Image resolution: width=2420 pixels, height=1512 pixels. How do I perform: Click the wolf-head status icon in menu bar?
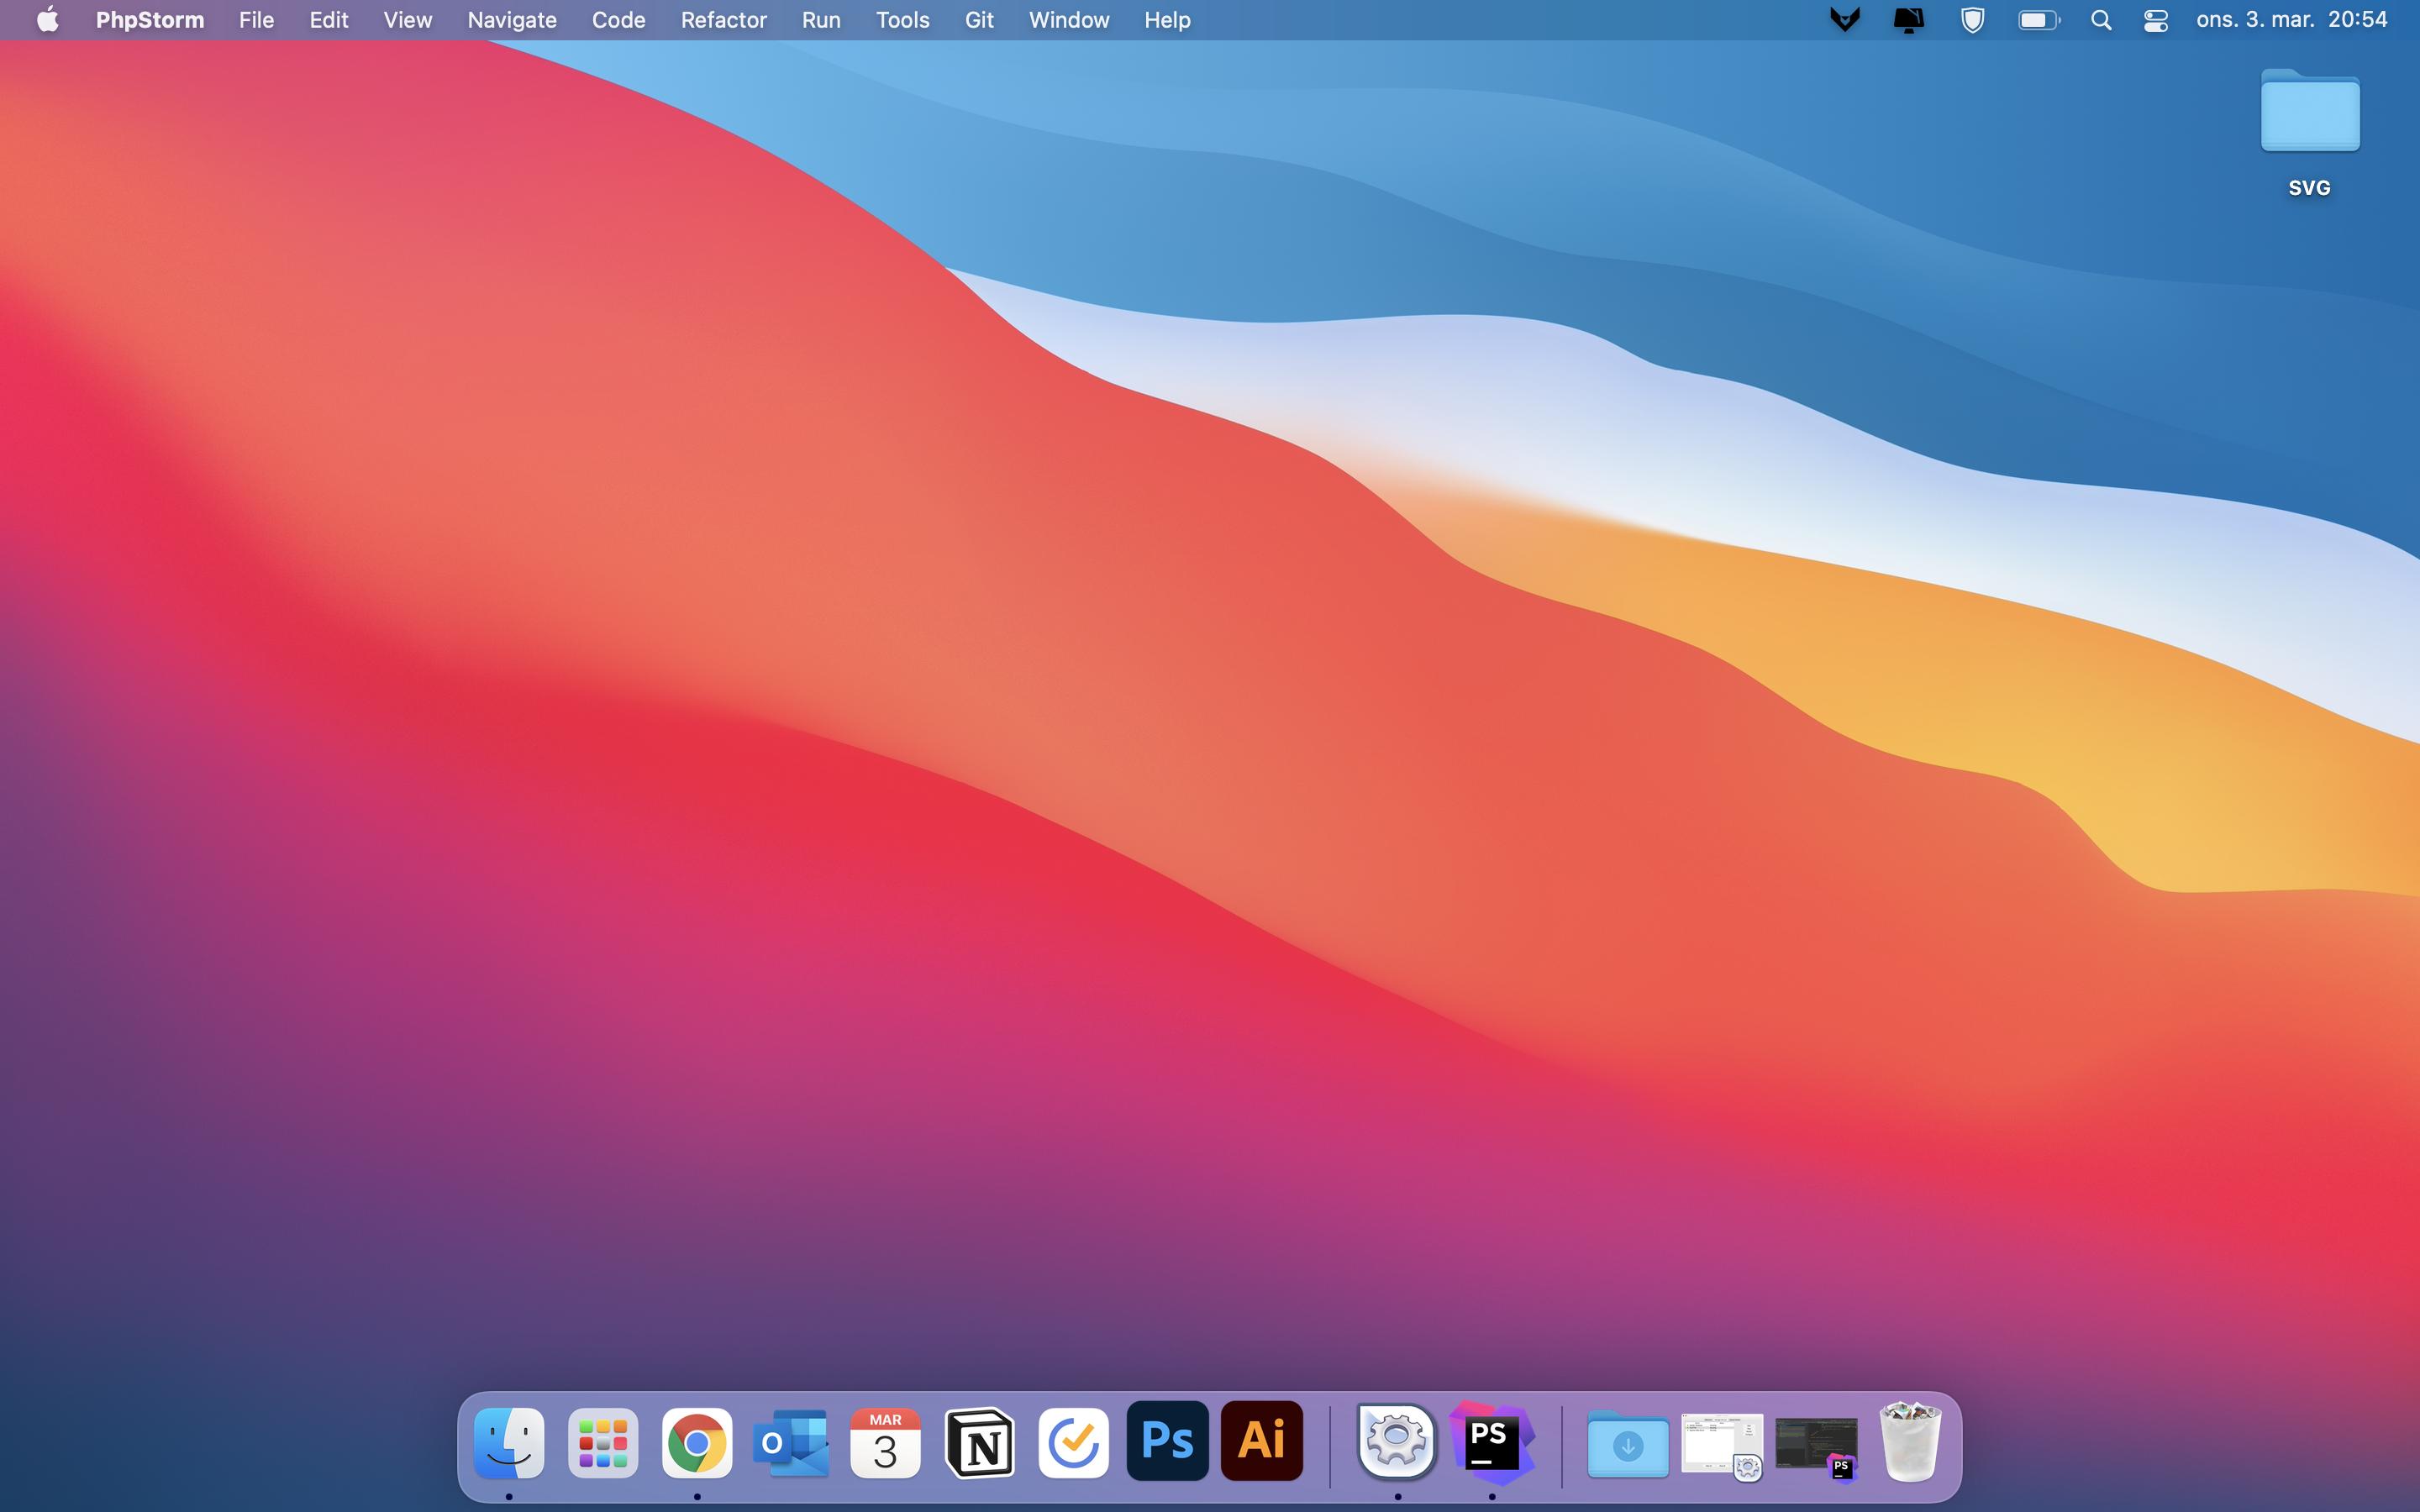pyautogui.click(x=1845, y=20)
